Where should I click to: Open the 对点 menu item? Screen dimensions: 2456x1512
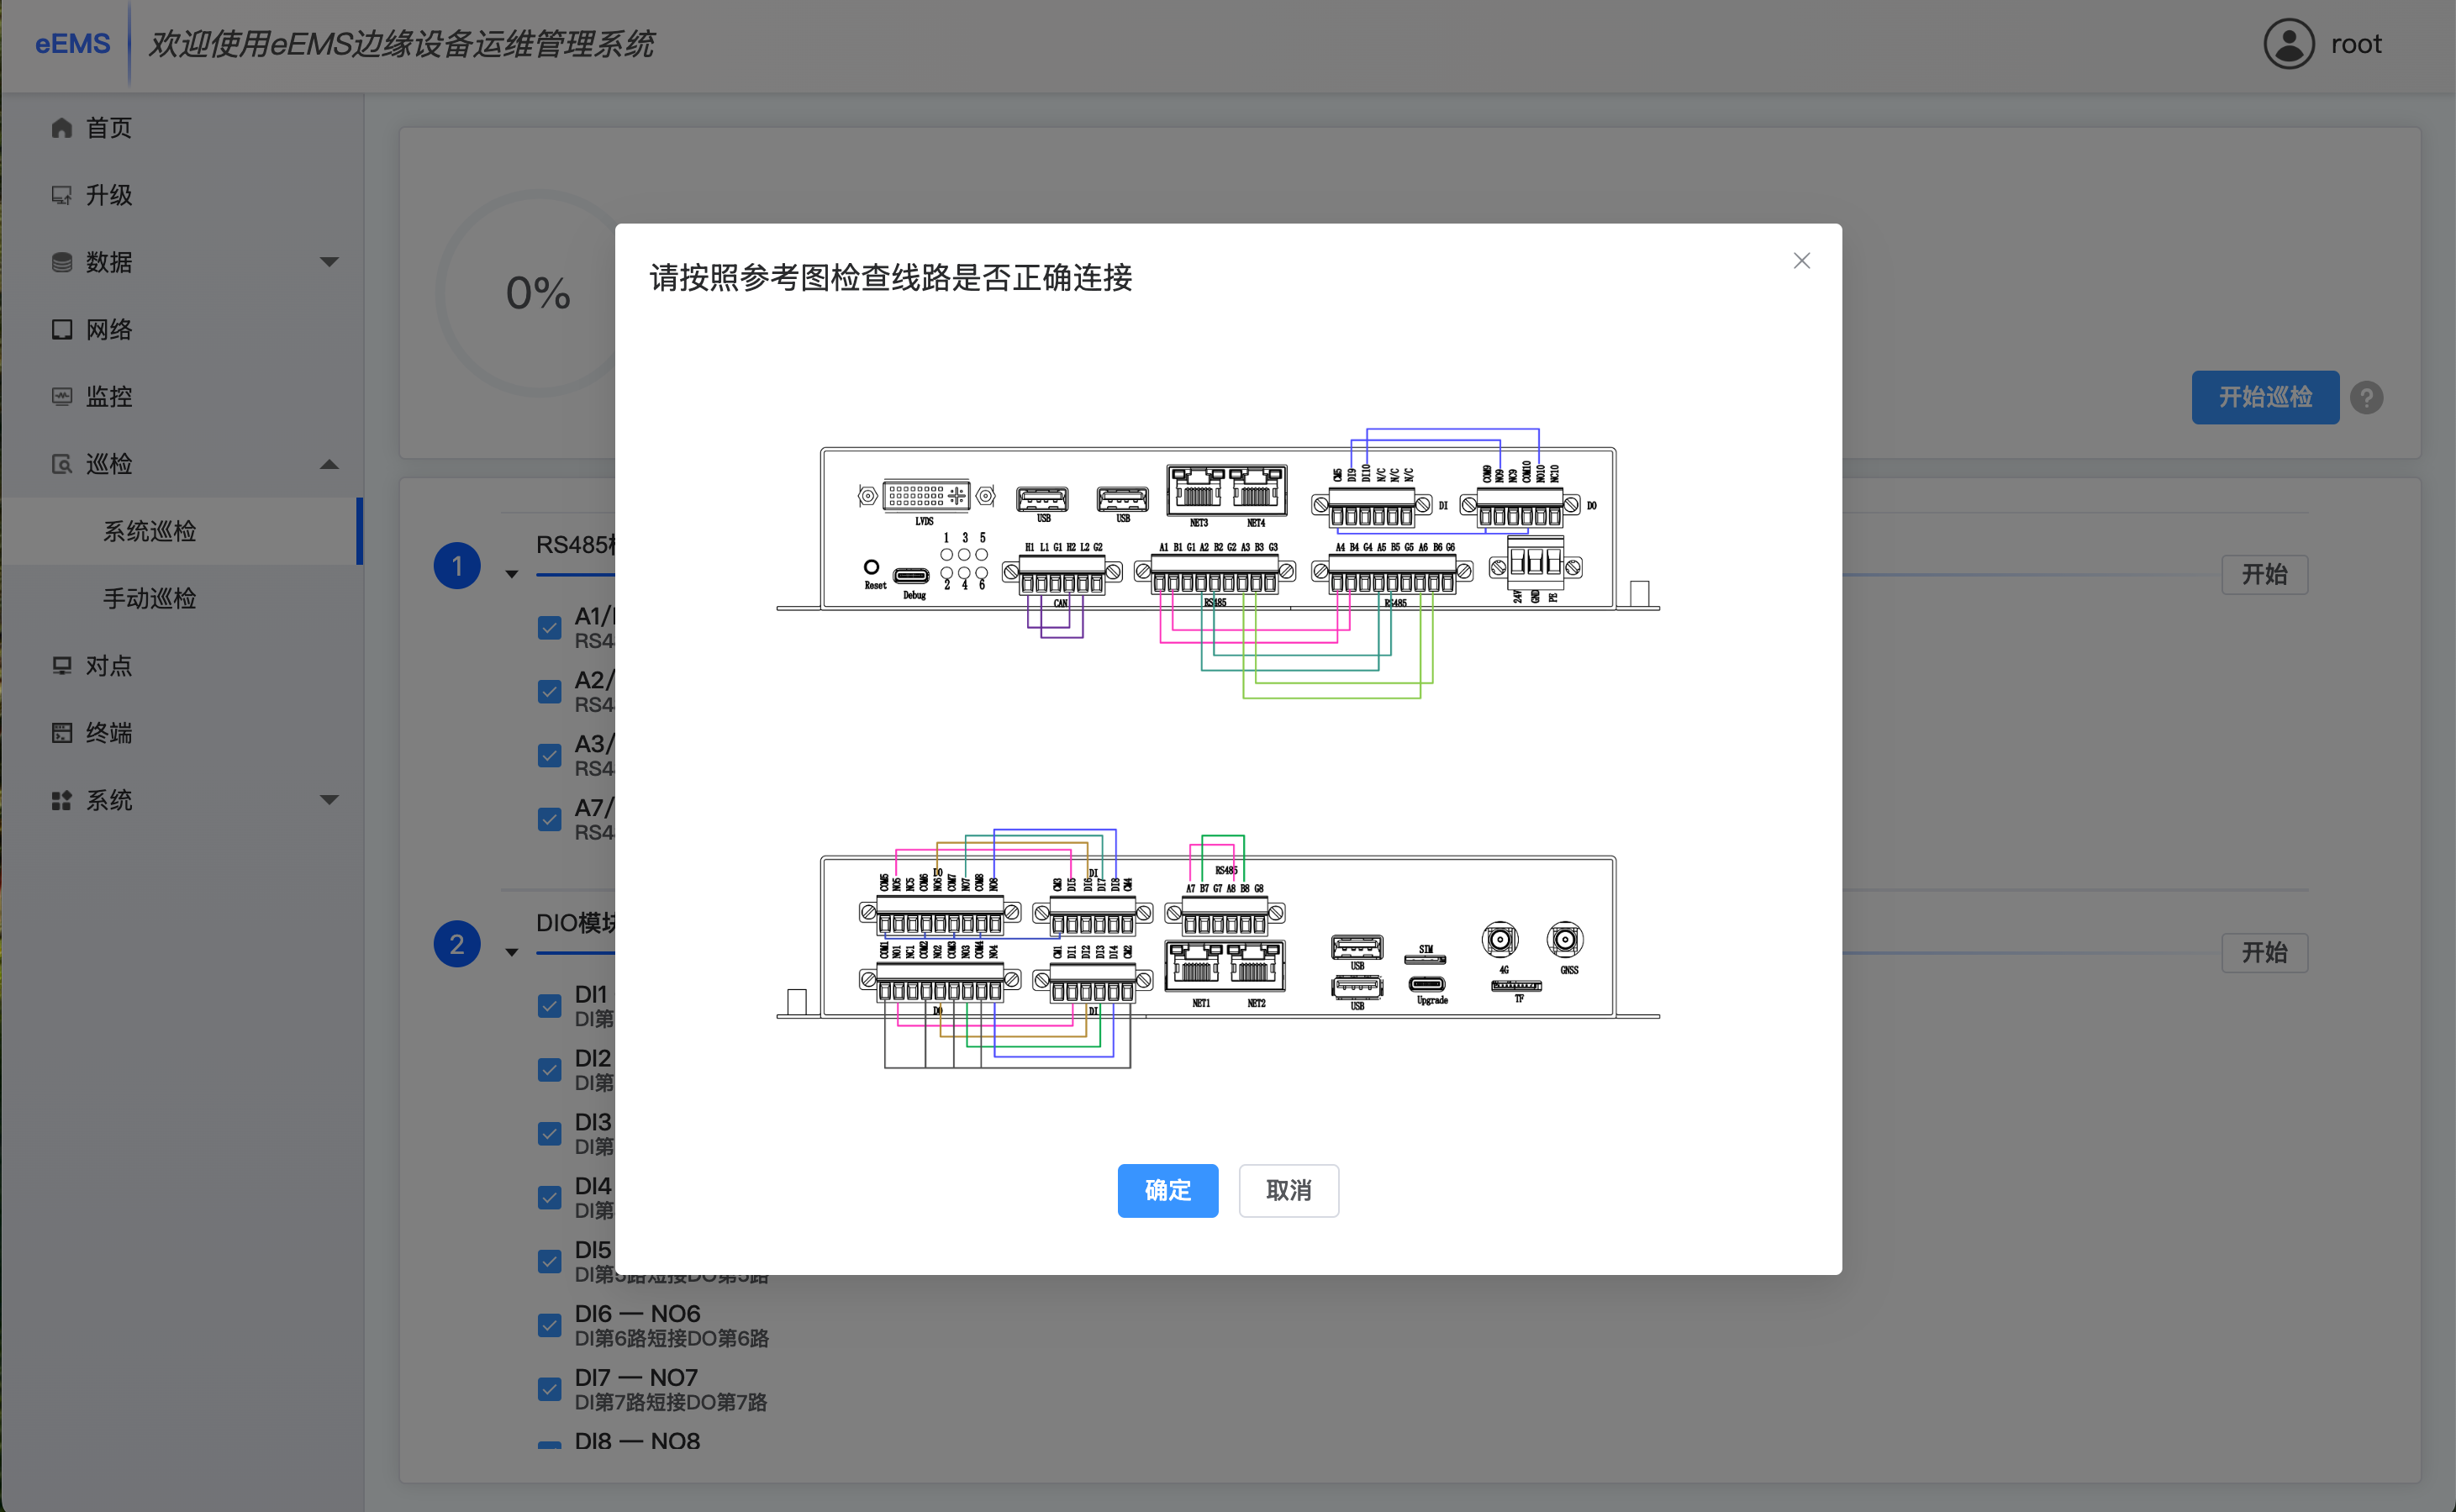181,666
